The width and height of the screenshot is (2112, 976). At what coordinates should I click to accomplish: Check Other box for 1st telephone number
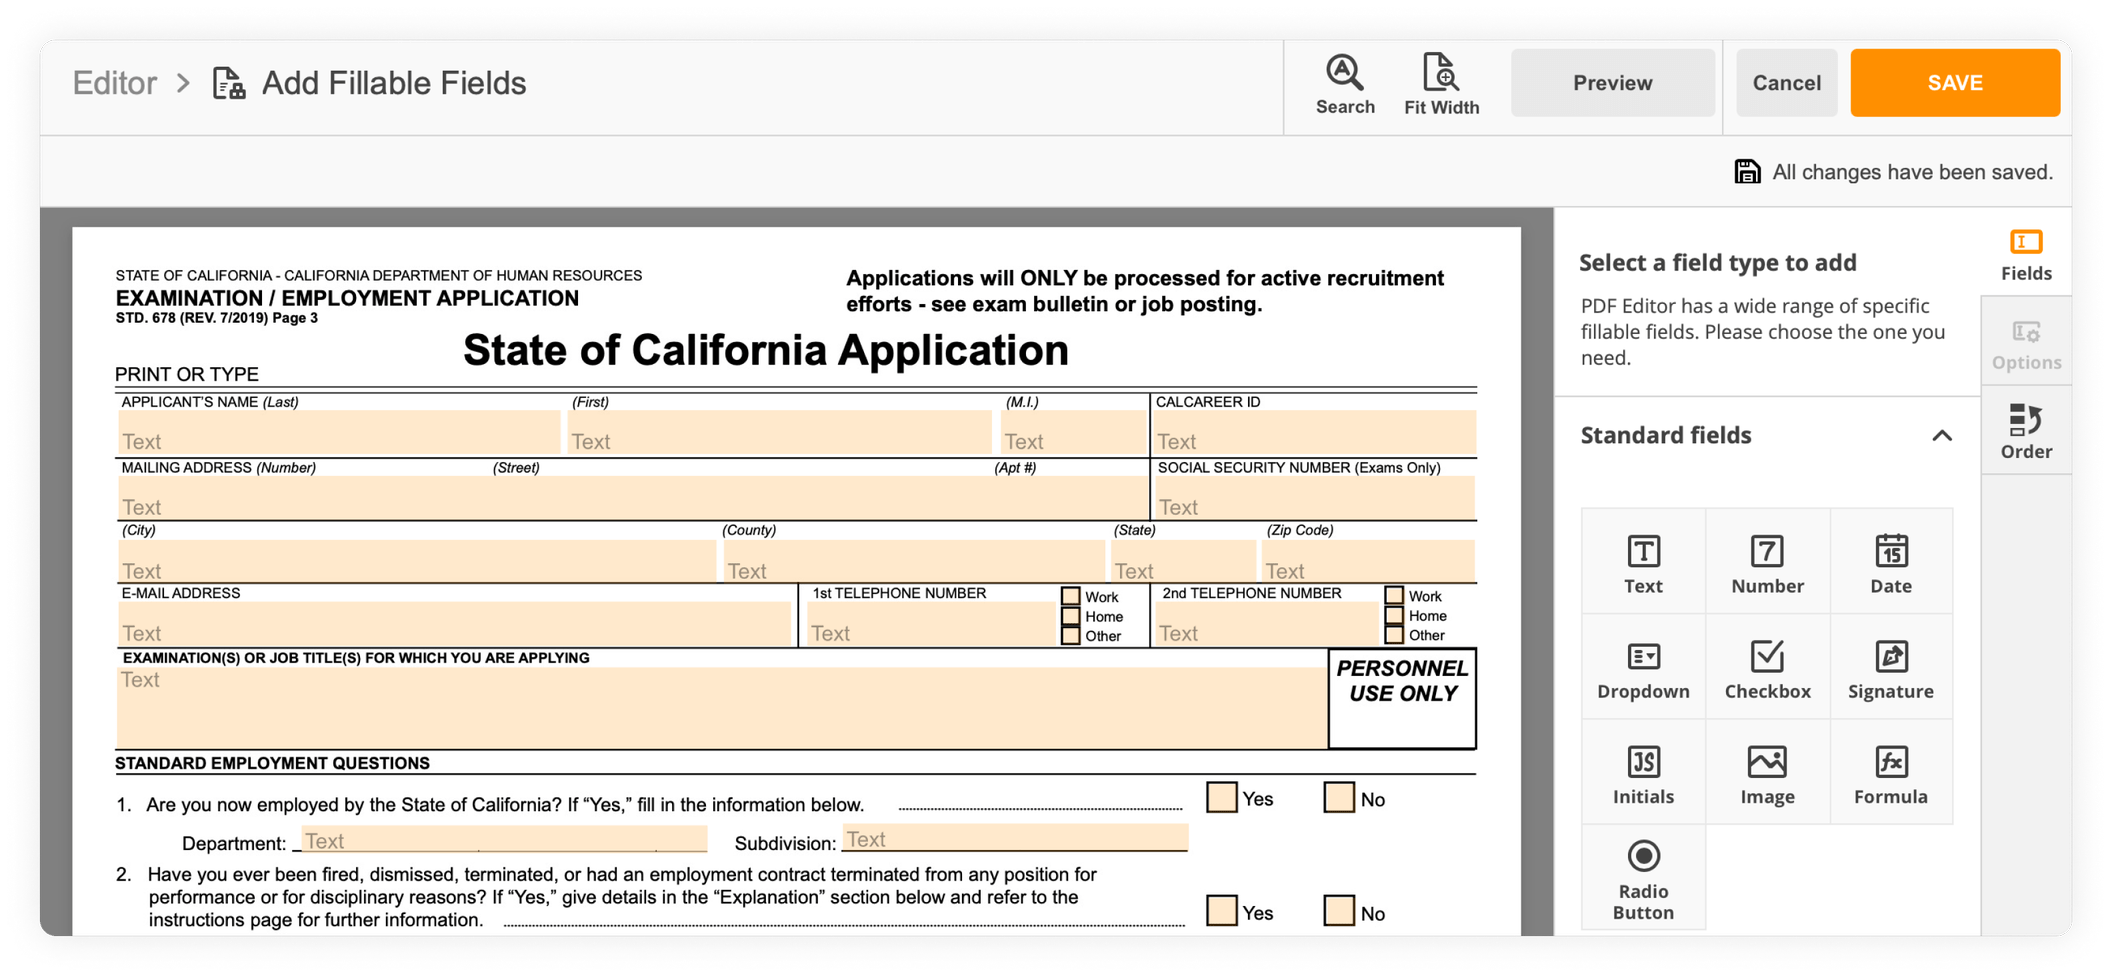click(x=1070, y=635)
